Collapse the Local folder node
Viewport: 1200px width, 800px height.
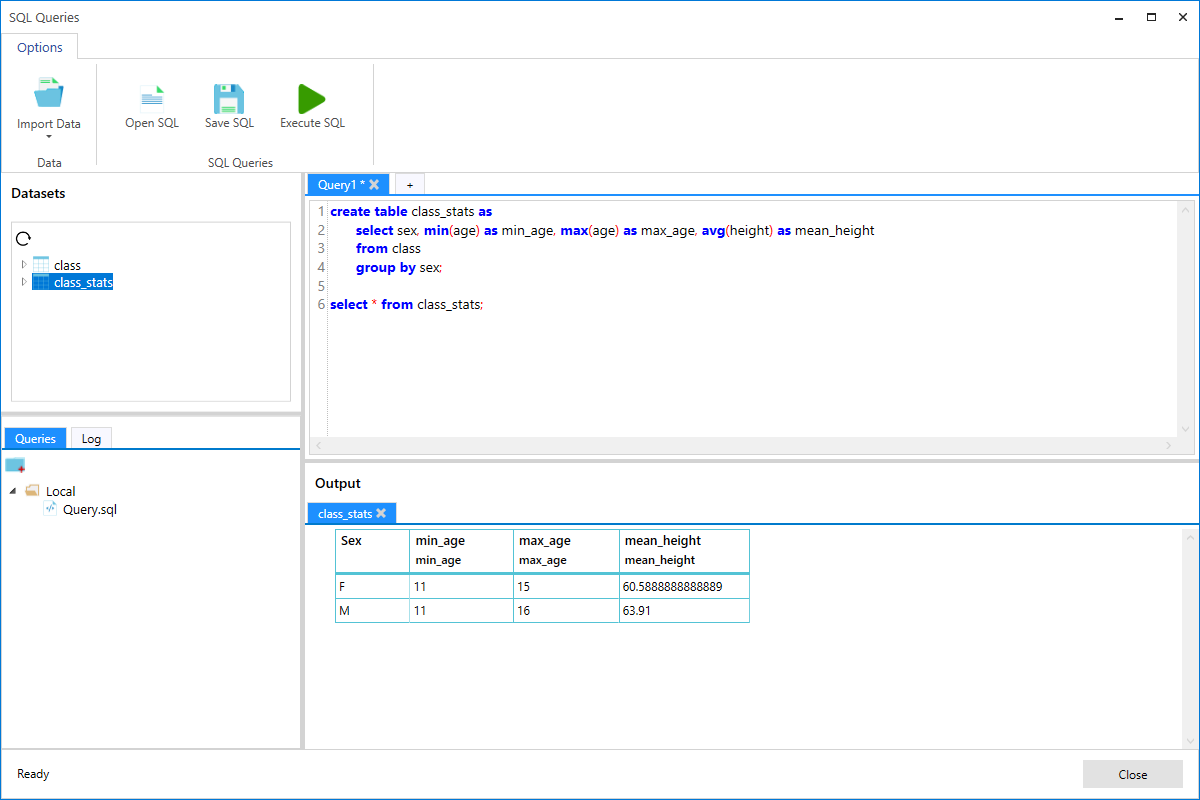[x=13, y=491]
